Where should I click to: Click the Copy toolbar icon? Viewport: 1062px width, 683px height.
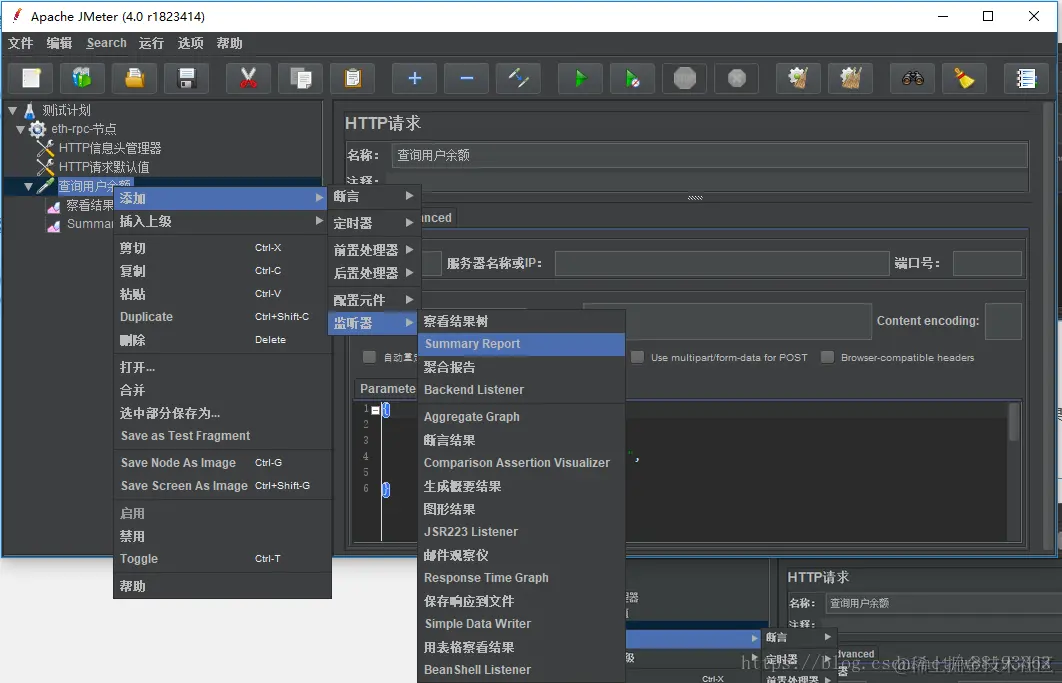[301, 79]
